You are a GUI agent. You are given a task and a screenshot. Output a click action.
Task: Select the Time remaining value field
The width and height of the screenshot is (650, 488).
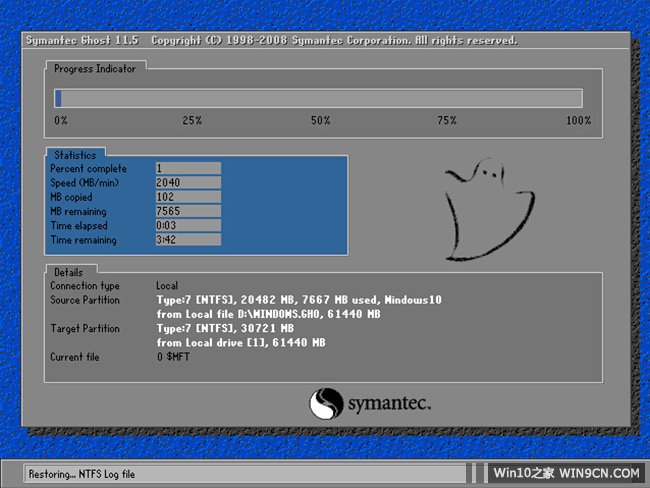(187, 240)
